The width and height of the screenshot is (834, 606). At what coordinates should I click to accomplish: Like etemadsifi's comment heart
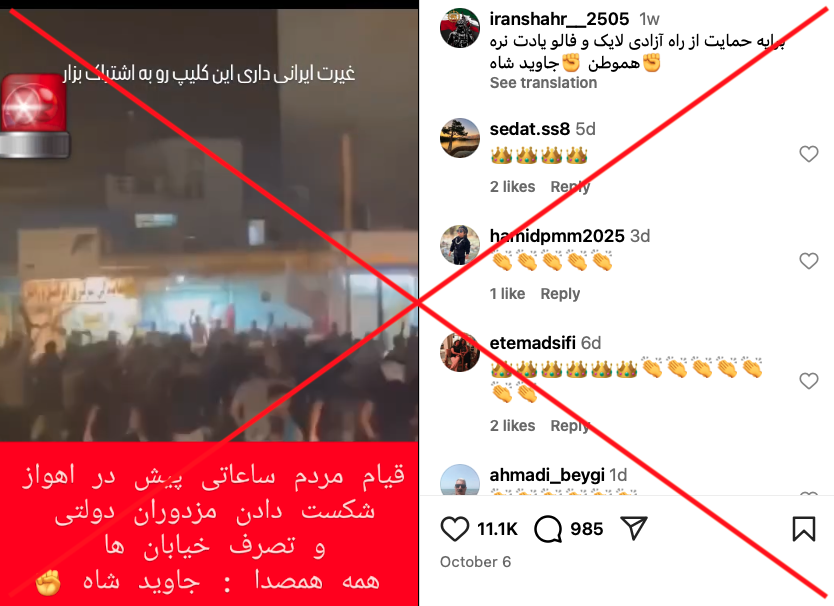coord(808,381)
